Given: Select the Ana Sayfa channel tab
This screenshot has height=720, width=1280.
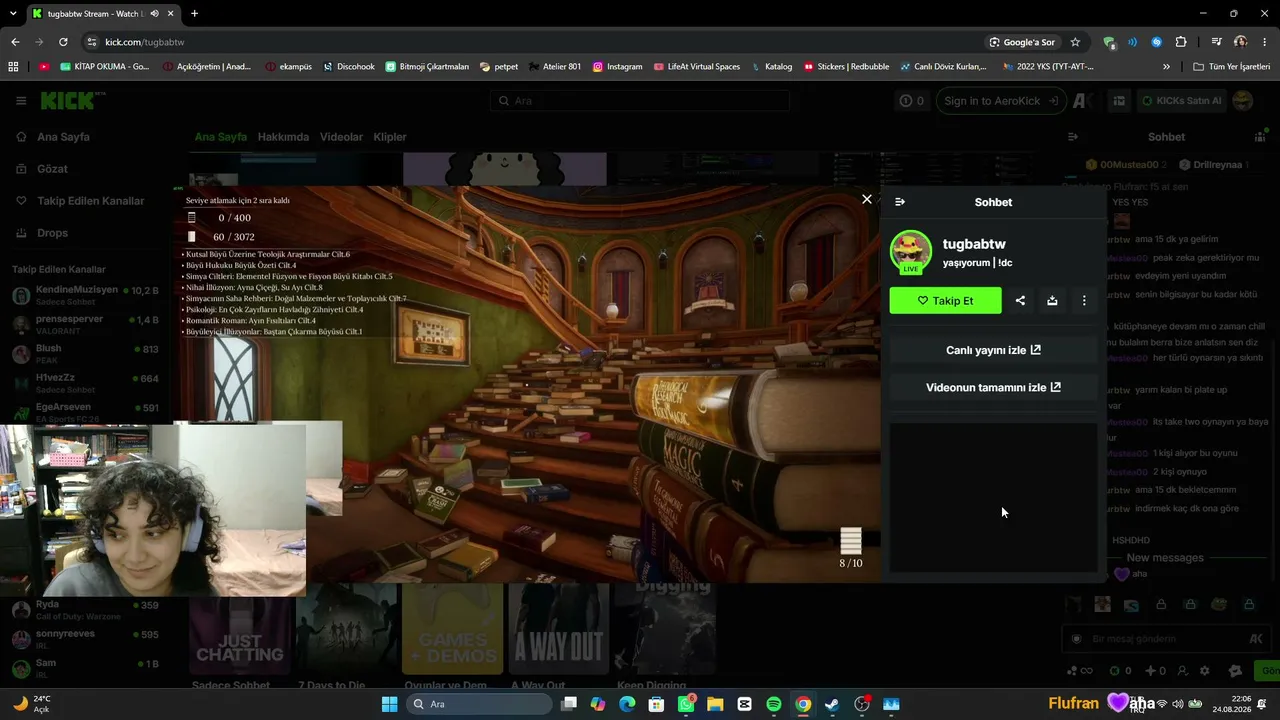Looking at the screenshot, I should coord(220,137).
